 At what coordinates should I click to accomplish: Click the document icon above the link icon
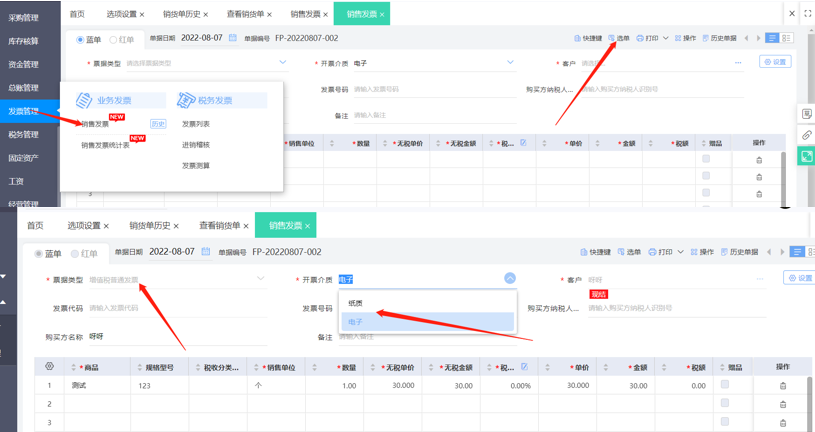(x=806, y=114)
